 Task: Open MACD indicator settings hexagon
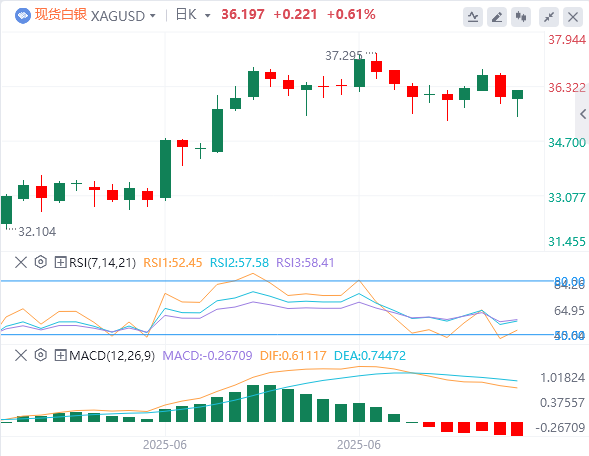pos(41,355)
